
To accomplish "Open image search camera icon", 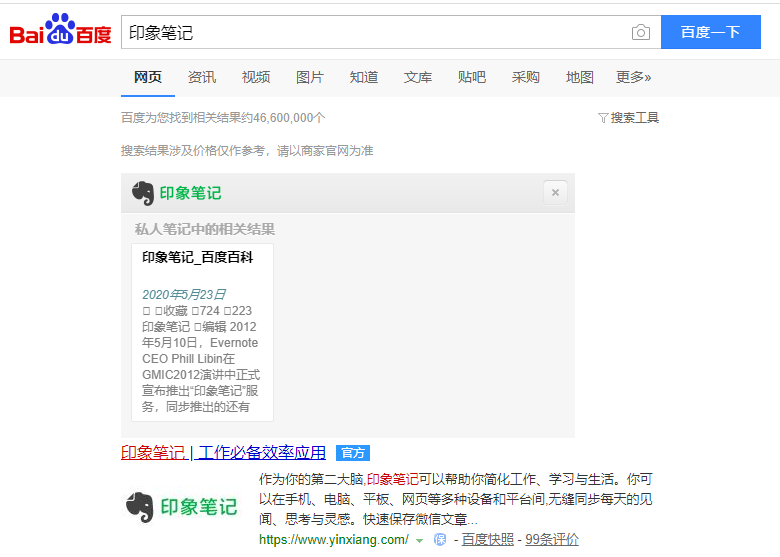I will tap(641, 32).
